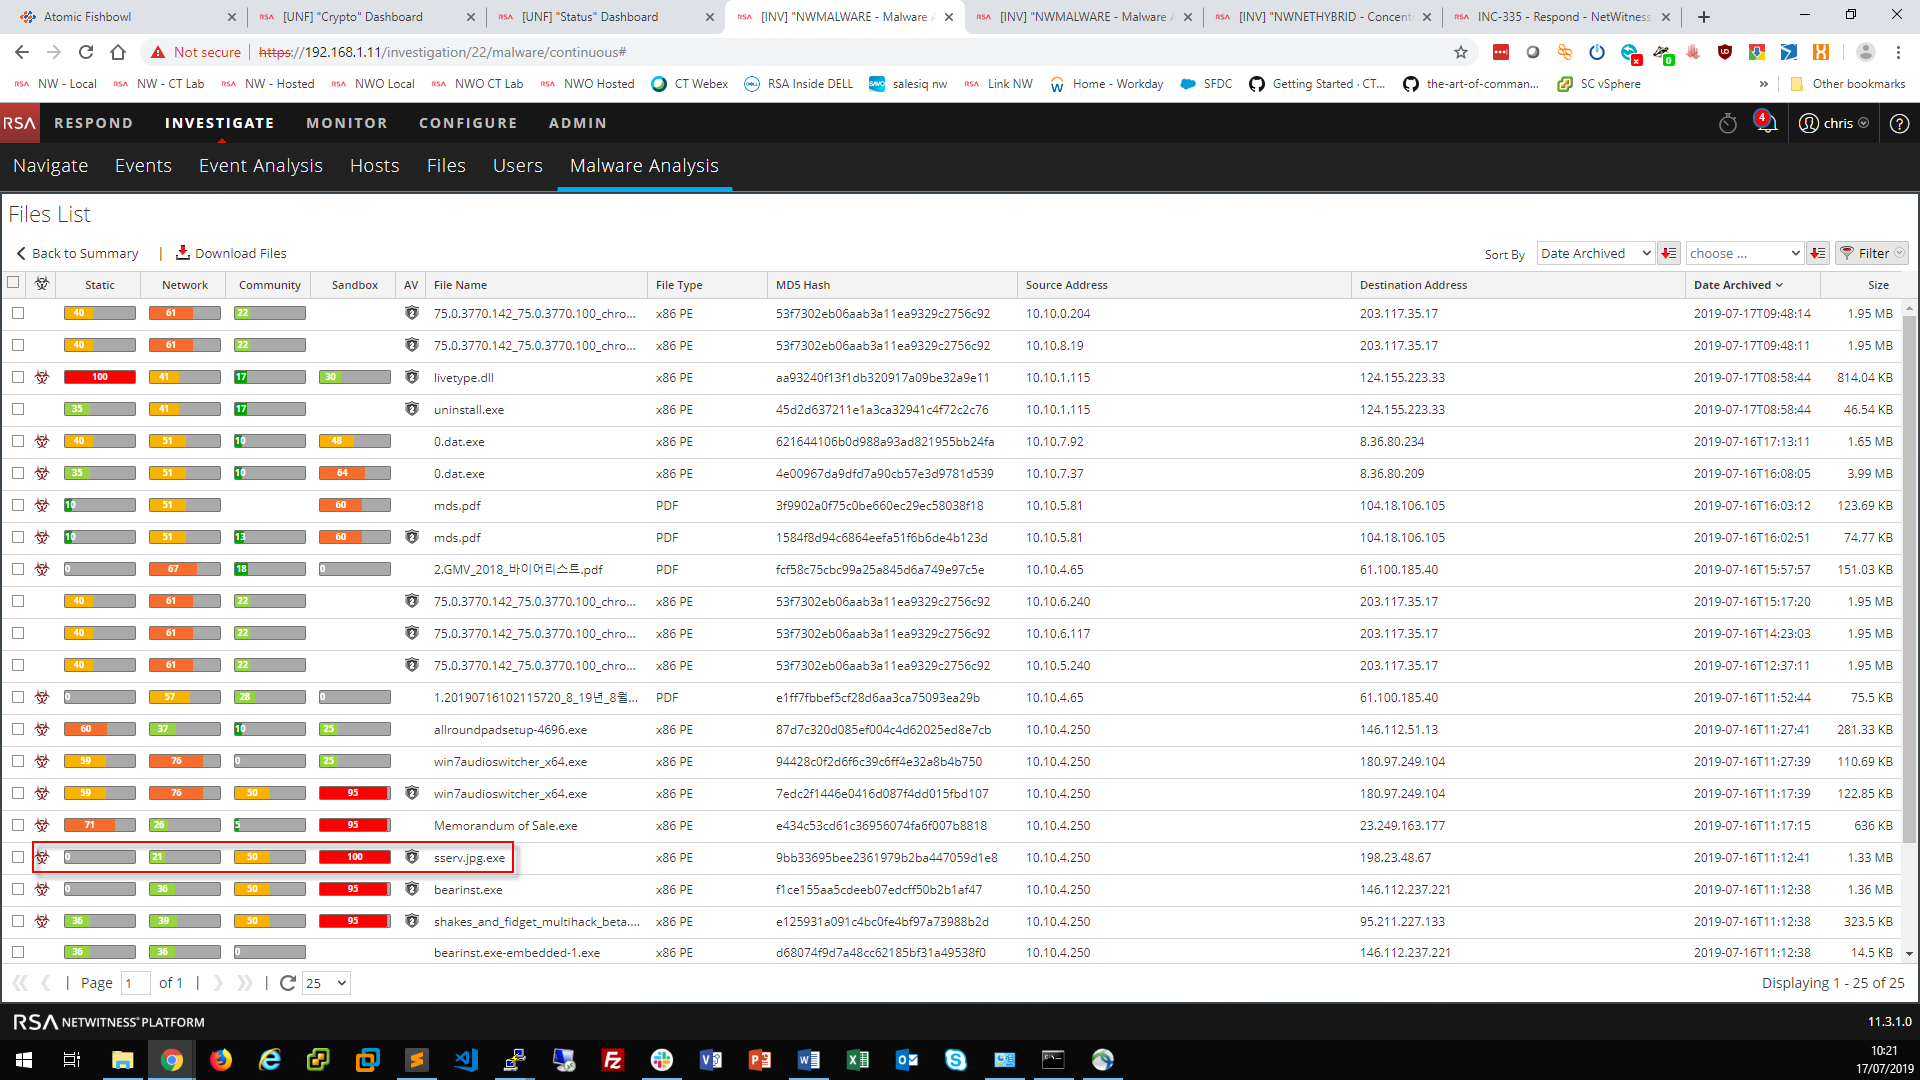
Task: Open the Sort By Date Archived dropdown
Action: point(1594,253)
